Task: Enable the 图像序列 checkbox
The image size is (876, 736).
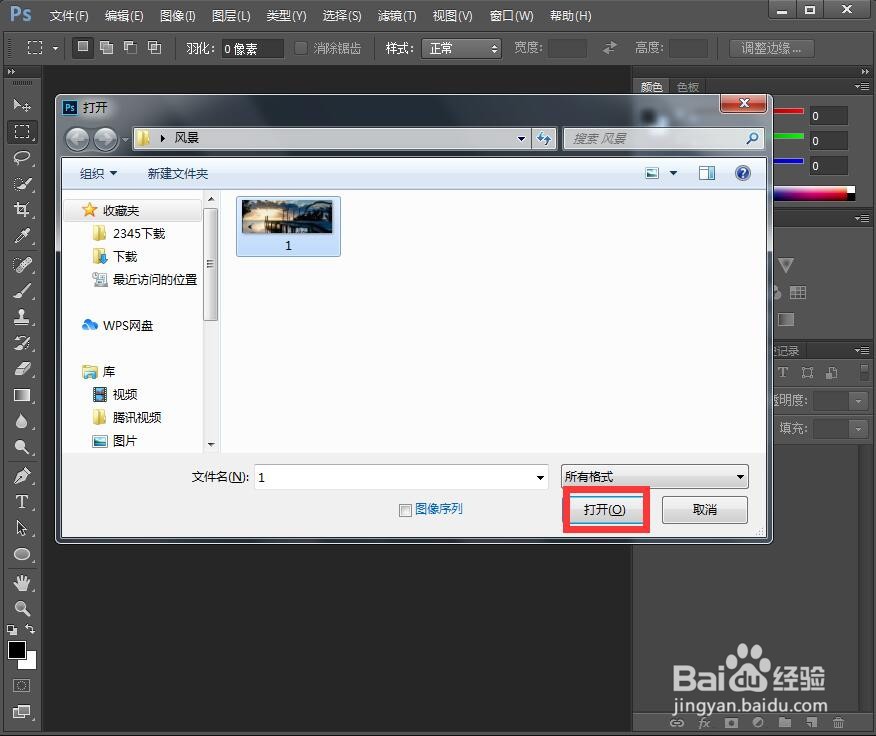Action: (x=406, y=510)
